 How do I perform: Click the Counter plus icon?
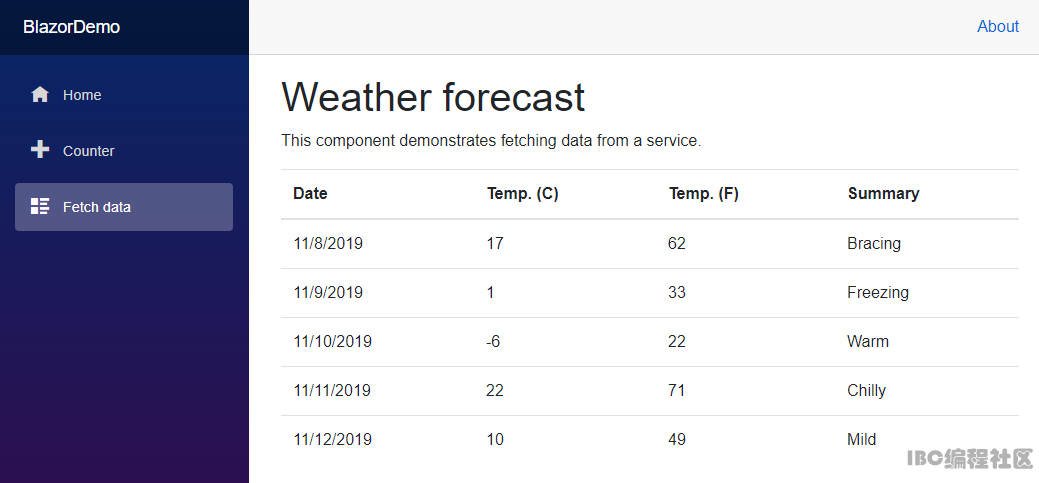pyautogui.click(x=40, y=150)
